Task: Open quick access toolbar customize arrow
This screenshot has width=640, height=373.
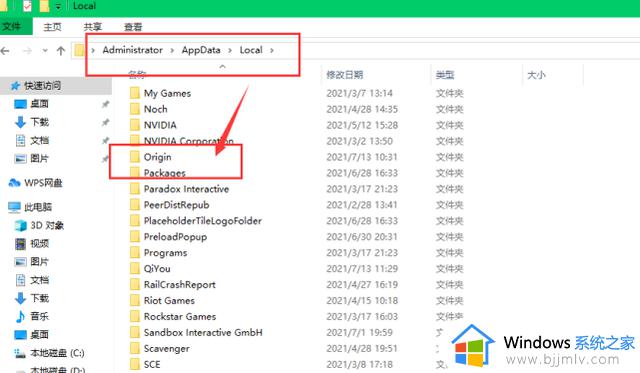Action: pyautogui.click(x=58, y=6)
